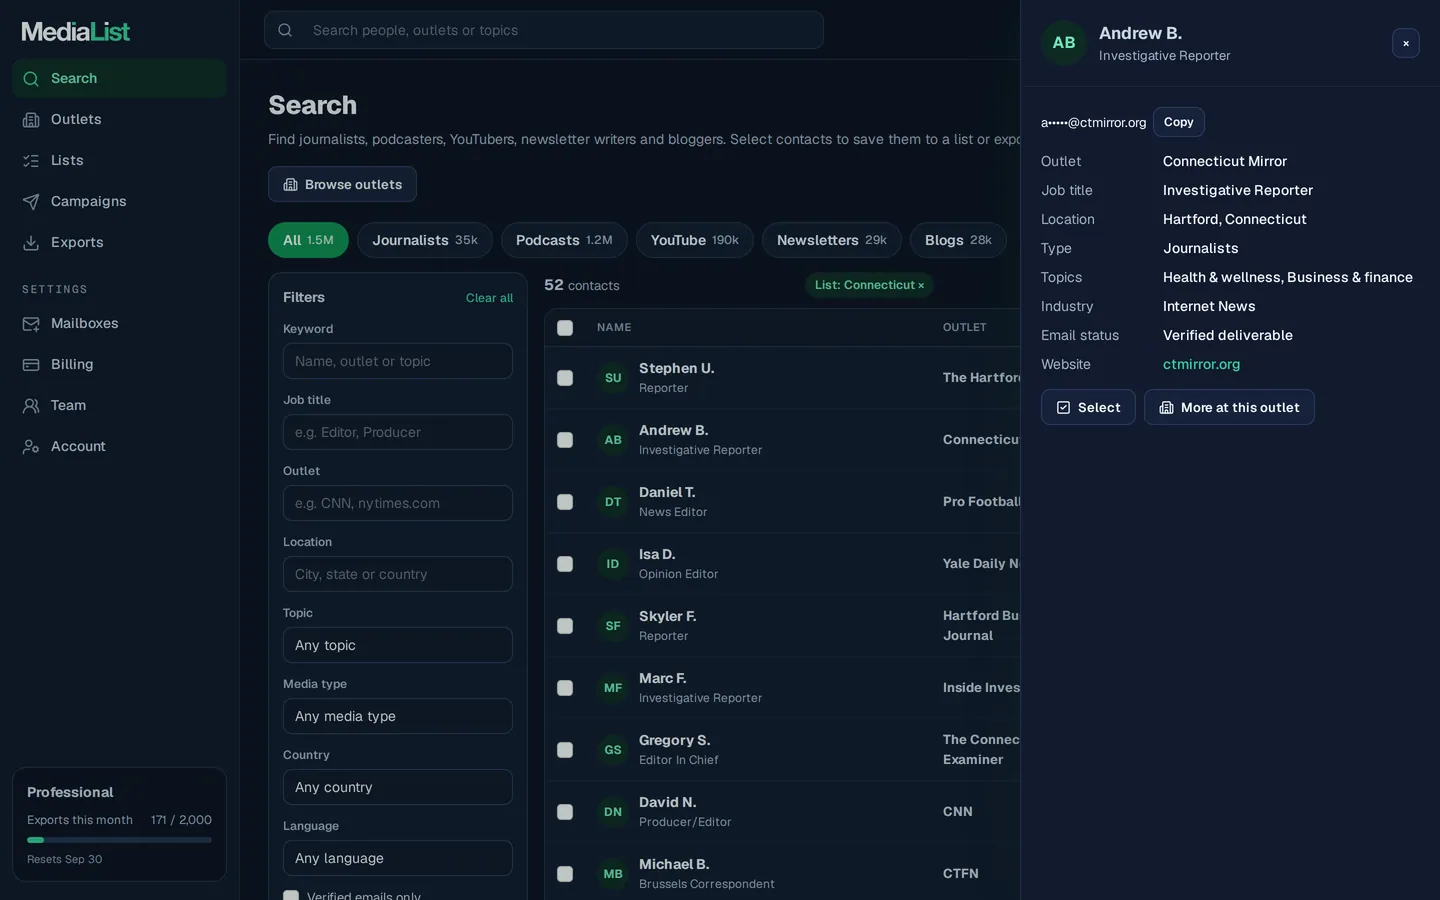Check the box for Isa D.
1440x900 pixels.
(x=565, y=564)
